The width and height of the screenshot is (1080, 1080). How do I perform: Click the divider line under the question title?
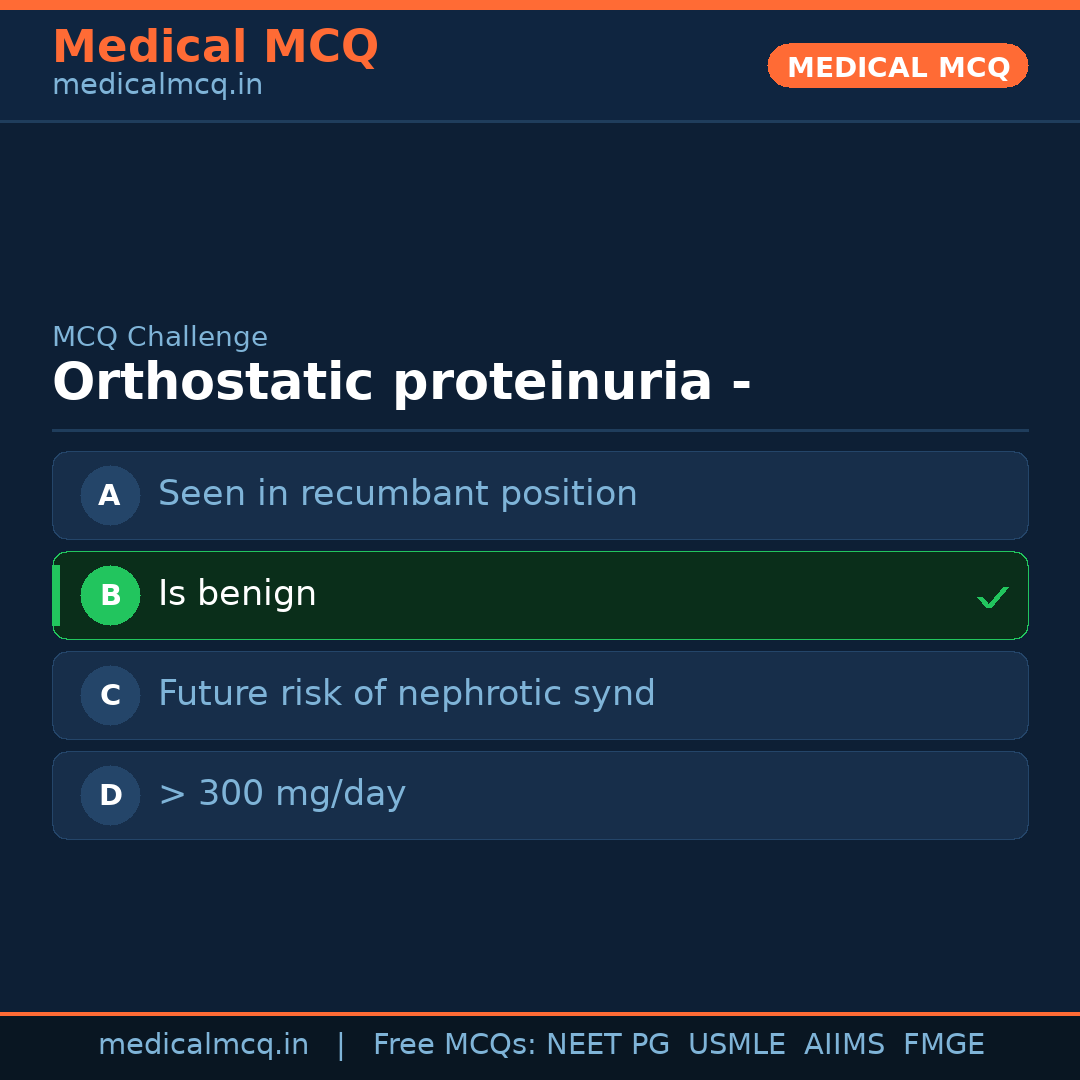[540, 430]
